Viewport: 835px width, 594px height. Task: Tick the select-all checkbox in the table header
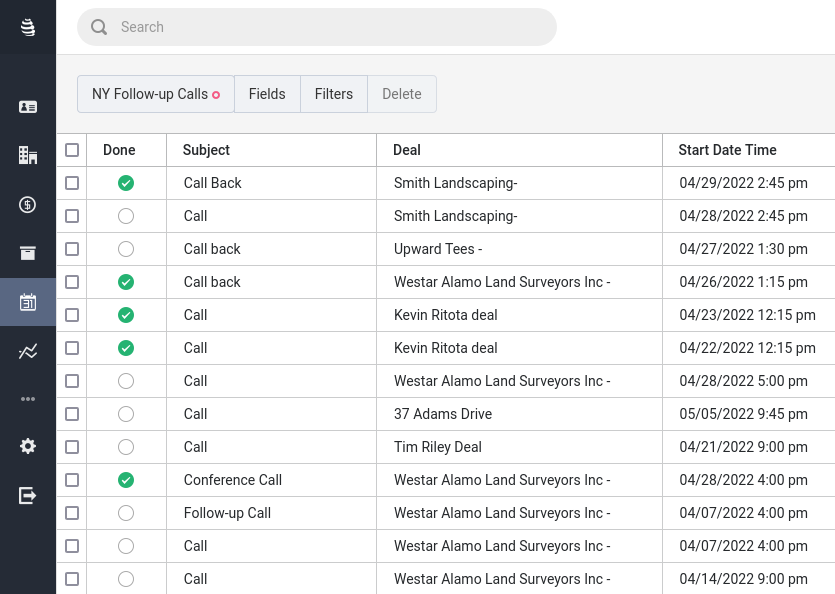[72, 150]
